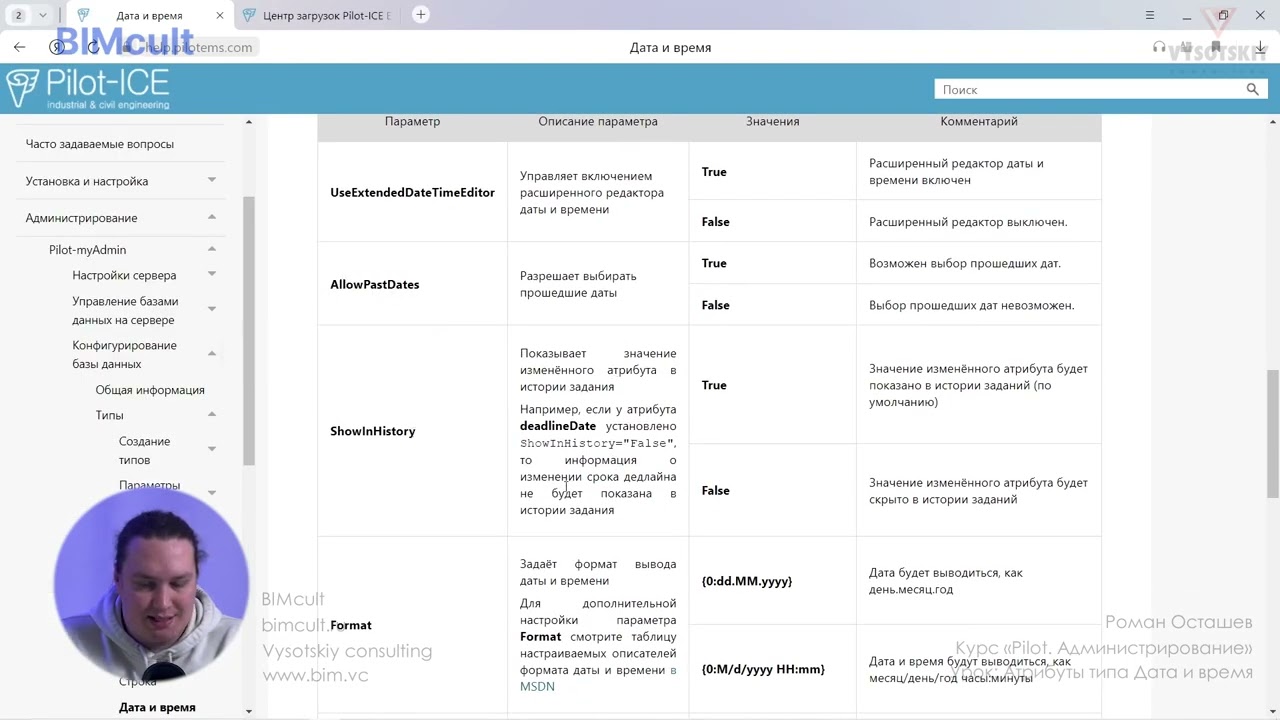The width and height of the screenshot is (1280, 720).
Task: Click sidebar scroll-up arrow
Action: (249, 122)
